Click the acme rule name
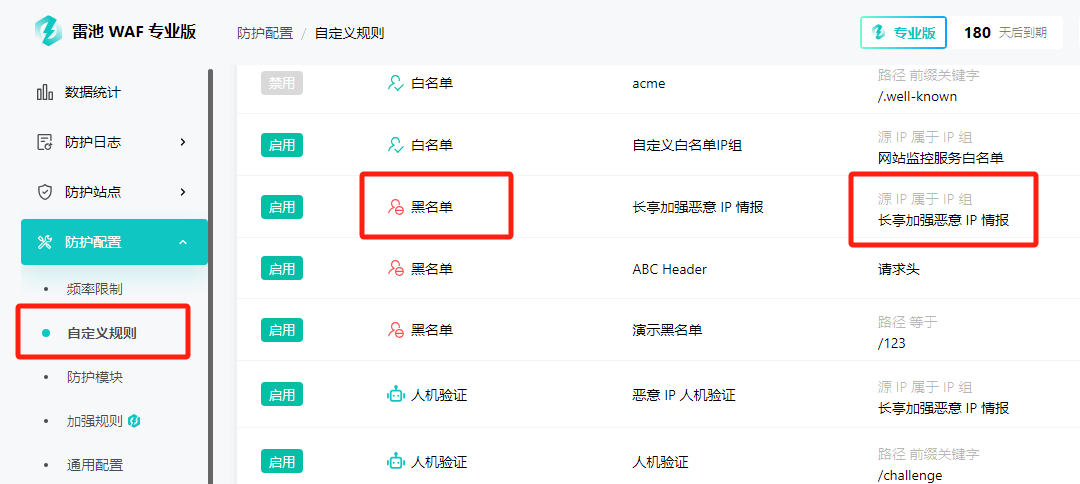This screenshot has height=484, width=1080. click(649, 83)
